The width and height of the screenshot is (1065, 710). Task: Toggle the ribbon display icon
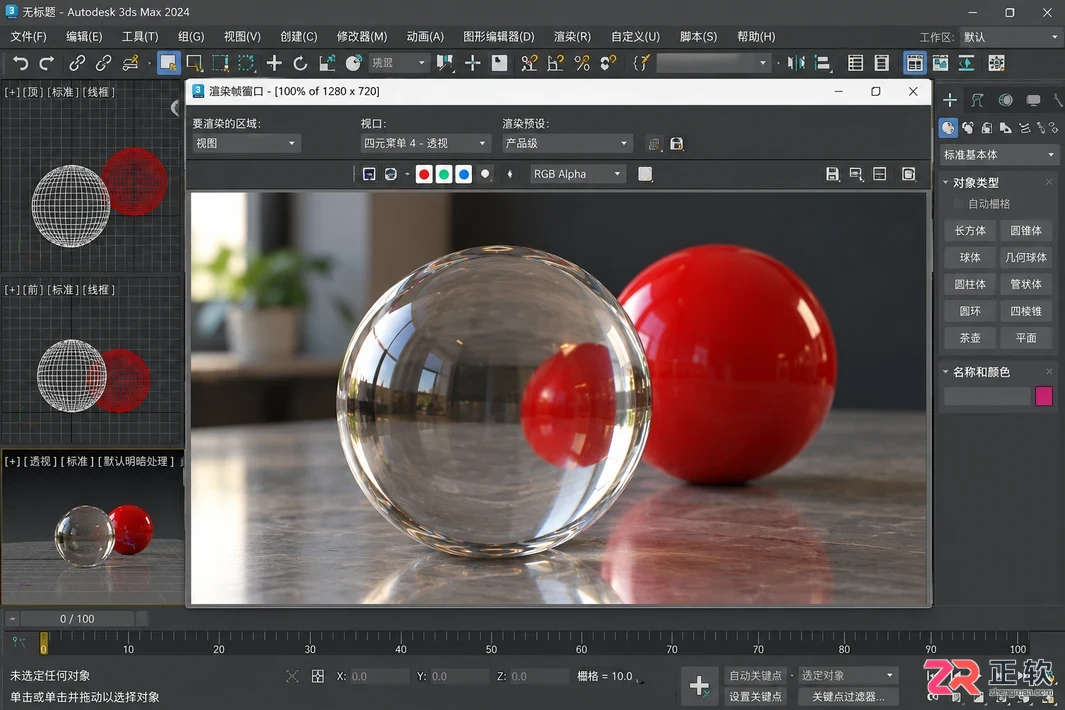tap(914, 63)
